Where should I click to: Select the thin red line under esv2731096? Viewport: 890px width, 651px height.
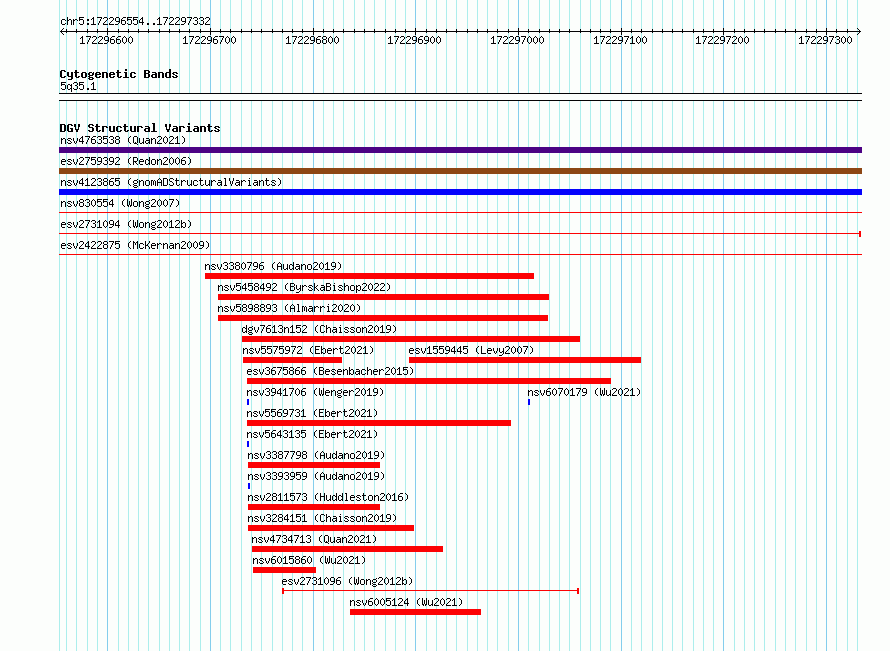coord(431,591)
